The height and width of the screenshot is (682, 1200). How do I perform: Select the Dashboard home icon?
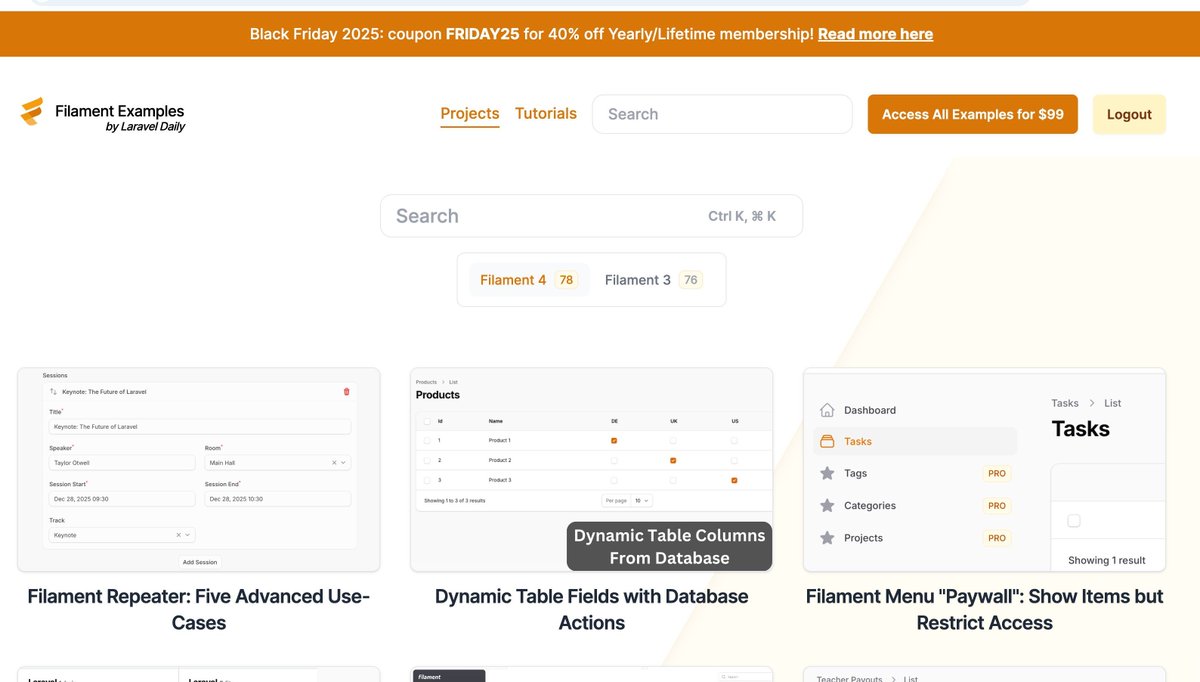(x=827, y=409)
